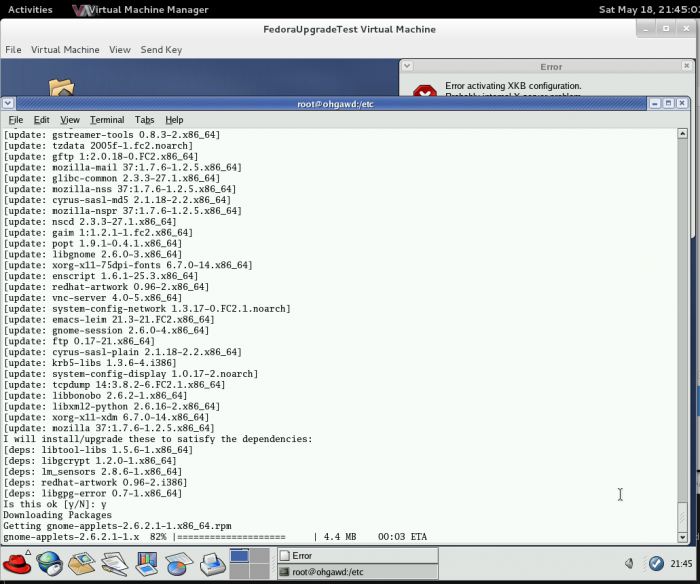This screenshot has width=700, height=584.
Task: Open the Red Hat main menu
Action: [17, 565]
